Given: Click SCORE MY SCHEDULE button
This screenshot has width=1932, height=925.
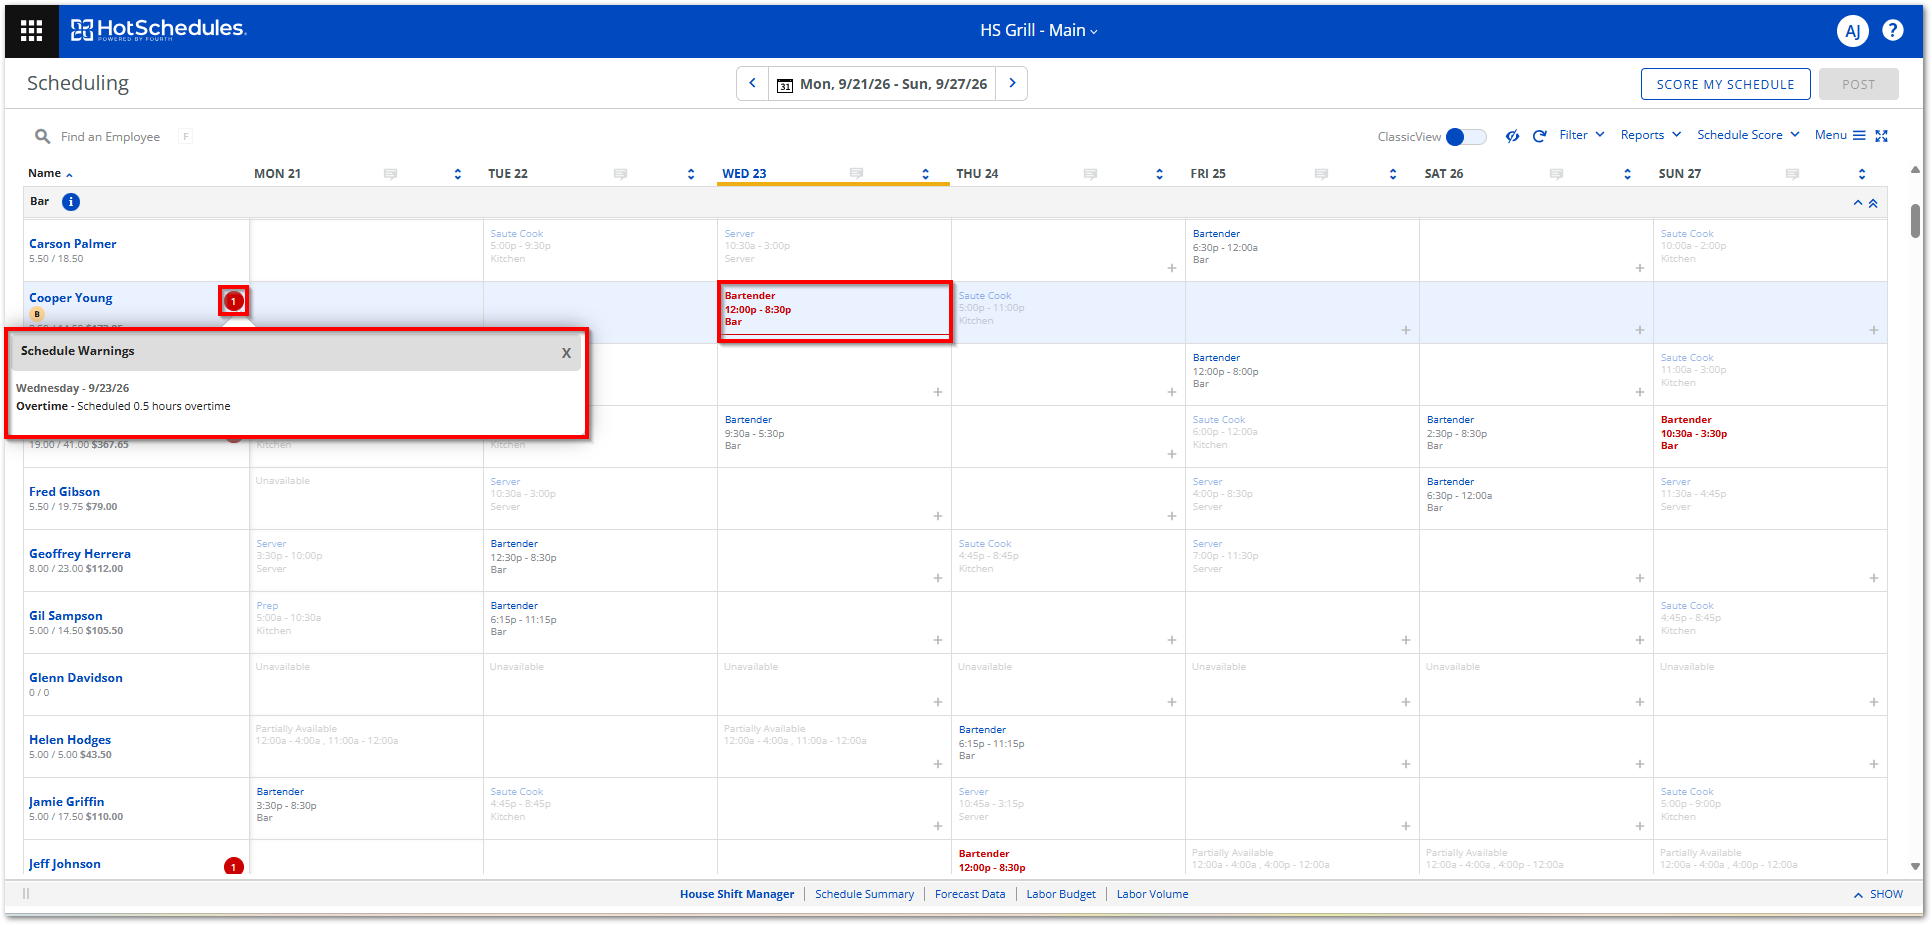Looking at the screenshot, I should pos(1725,84).
